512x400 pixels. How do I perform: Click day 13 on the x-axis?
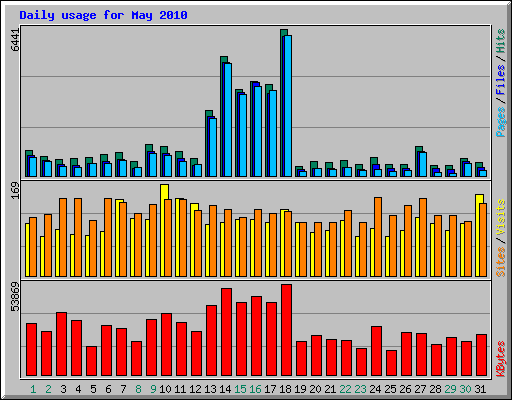(210, 389)
